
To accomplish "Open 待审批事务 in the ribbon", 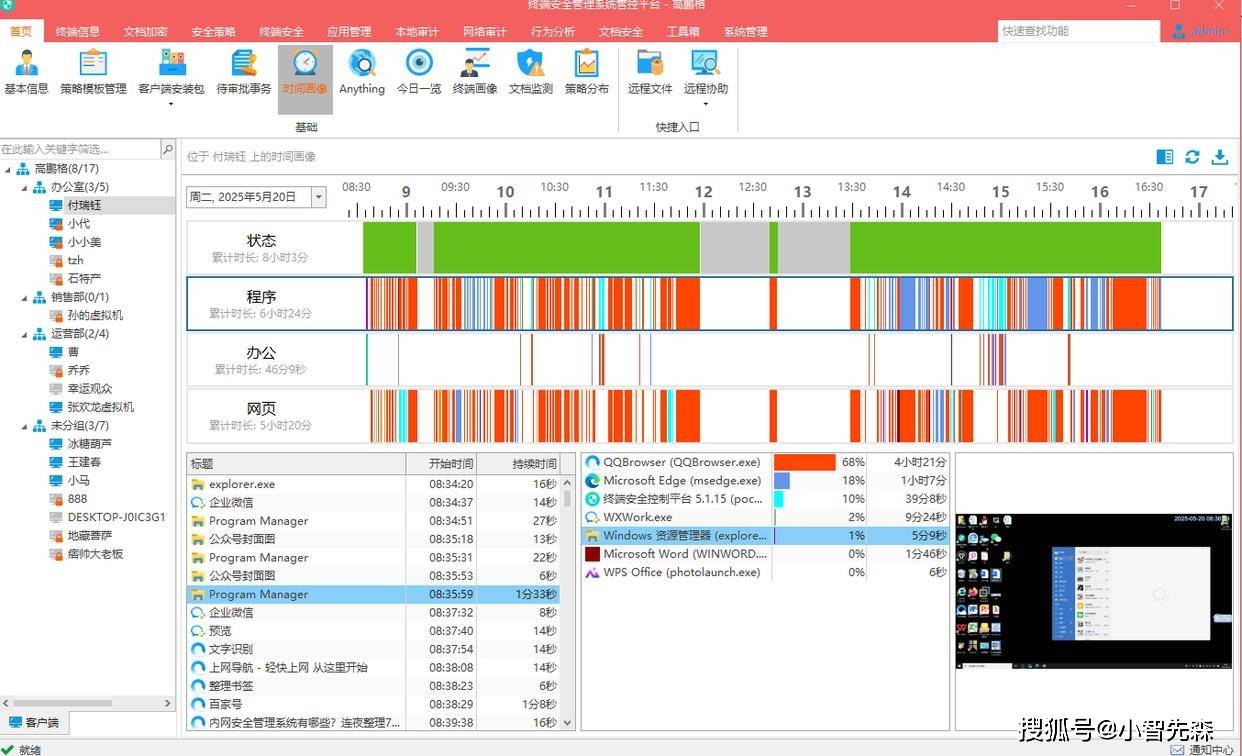I will click(244, 72).
